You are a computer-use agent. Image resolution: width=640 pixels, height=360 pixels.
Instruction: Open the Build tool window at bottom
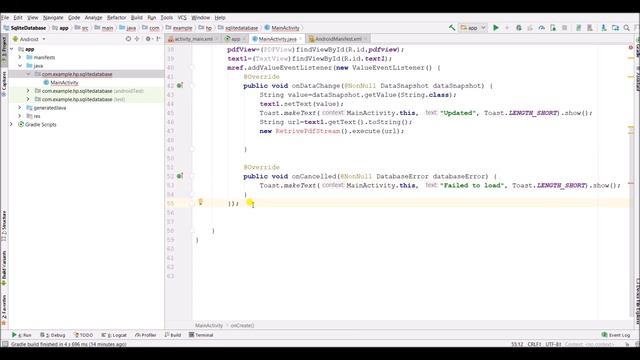click(173, 335)
